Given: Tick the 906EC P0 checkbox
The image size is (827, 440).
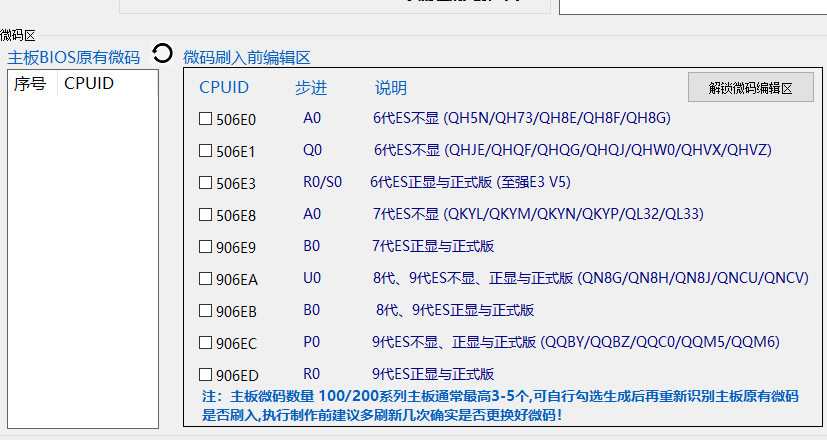Looking at the screenshot, I should pos(205,343).
